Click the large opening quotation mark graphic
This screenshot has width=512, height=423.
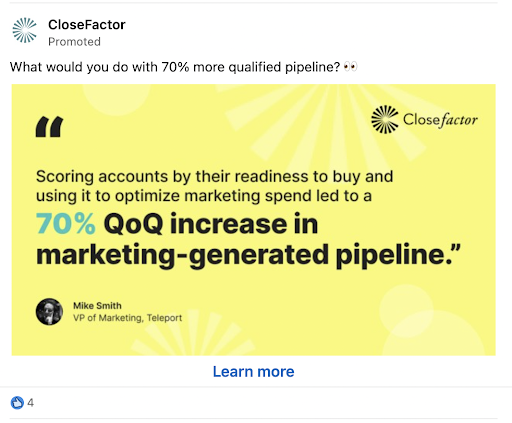tap(49, 127)
